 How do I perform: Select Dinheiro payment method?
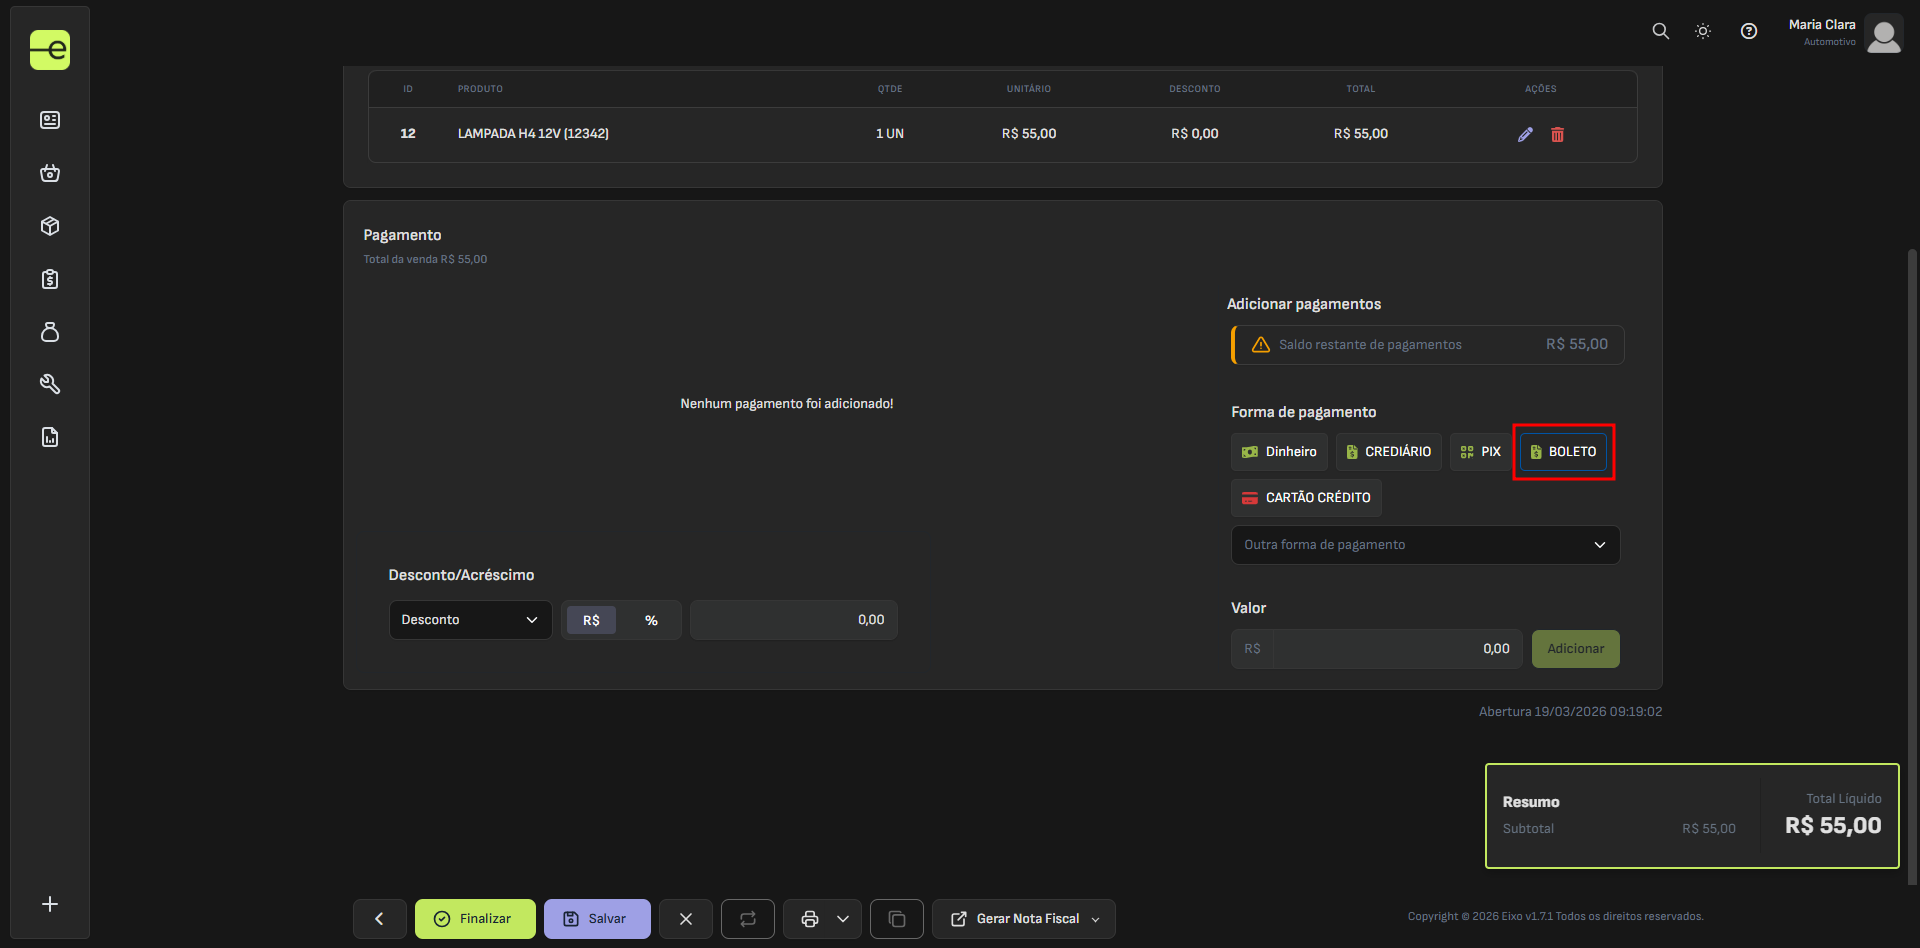pos(1279,452)
